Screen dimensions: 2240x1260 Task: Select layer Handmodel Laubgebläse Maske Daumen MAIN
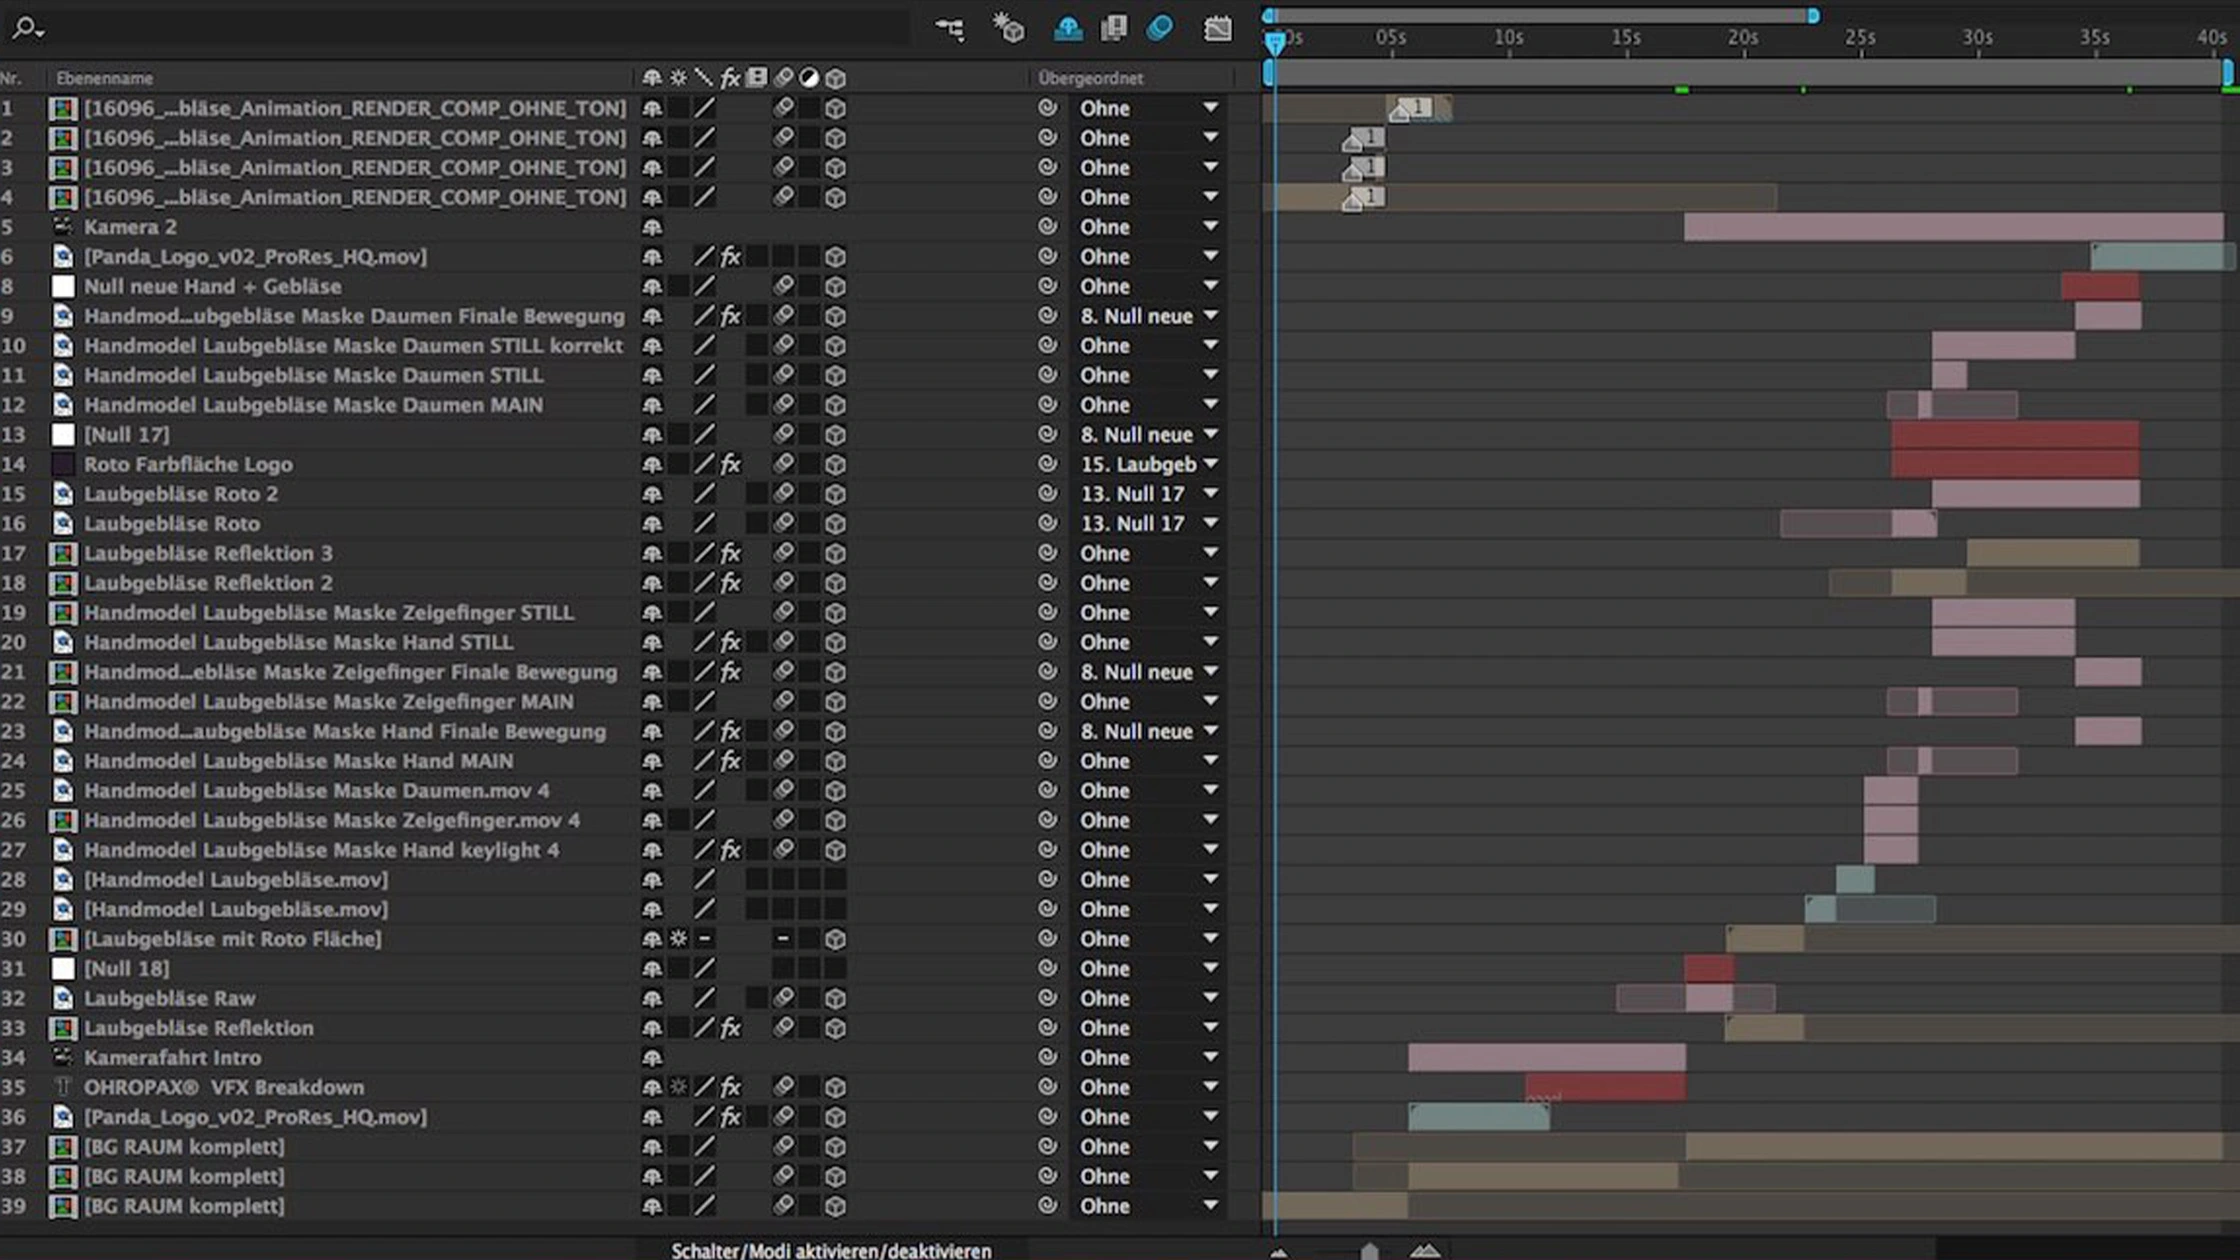[x=313, y=405]
